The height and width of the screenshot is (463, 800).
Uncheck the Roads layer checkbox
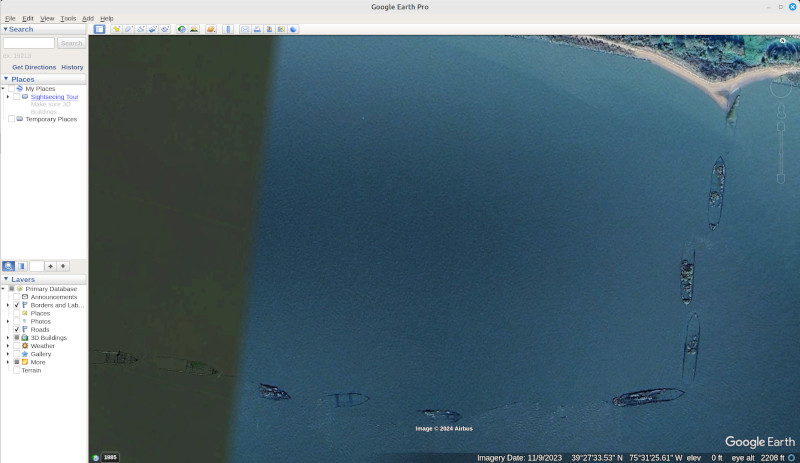[16, 329]
